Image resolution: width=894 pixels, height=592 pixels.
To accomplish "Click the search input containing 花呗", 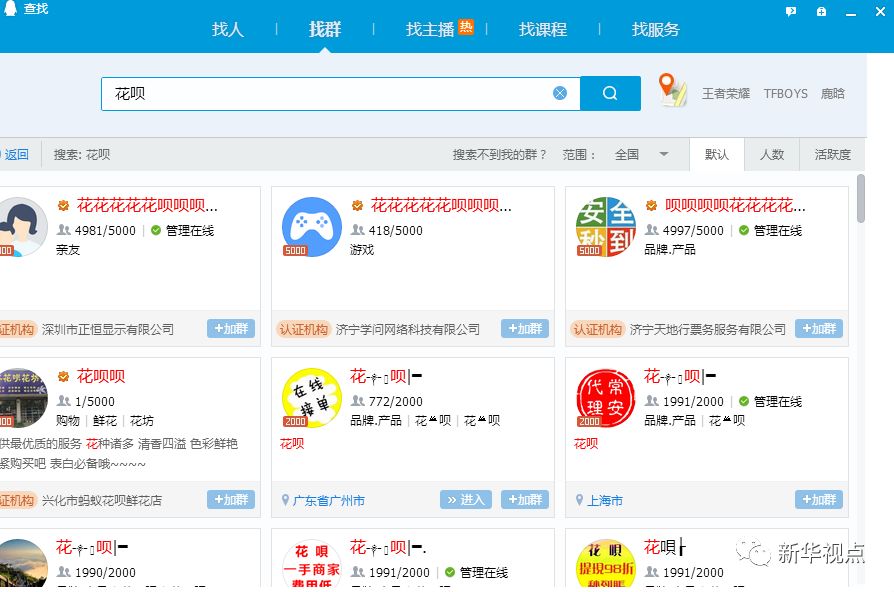I will pos(300,92).
